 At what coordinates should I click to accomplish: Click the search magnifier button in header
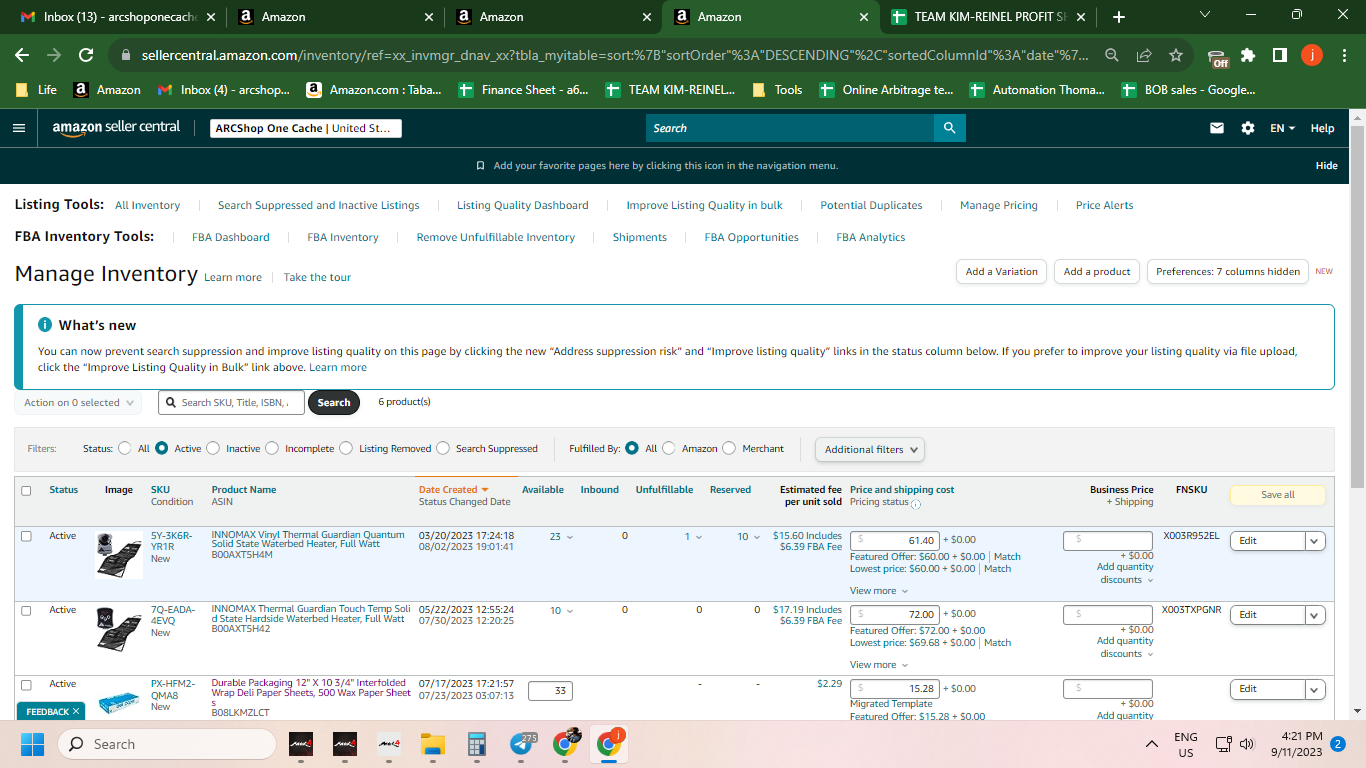click(949, 128)
